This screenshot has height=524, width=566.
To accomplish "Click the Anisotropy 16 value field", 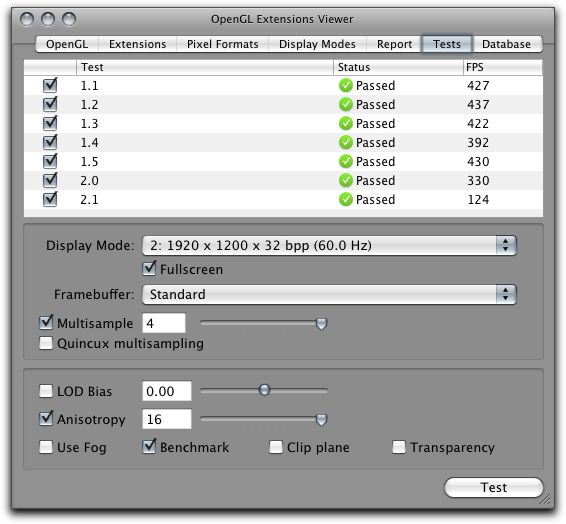I will 167,419.
